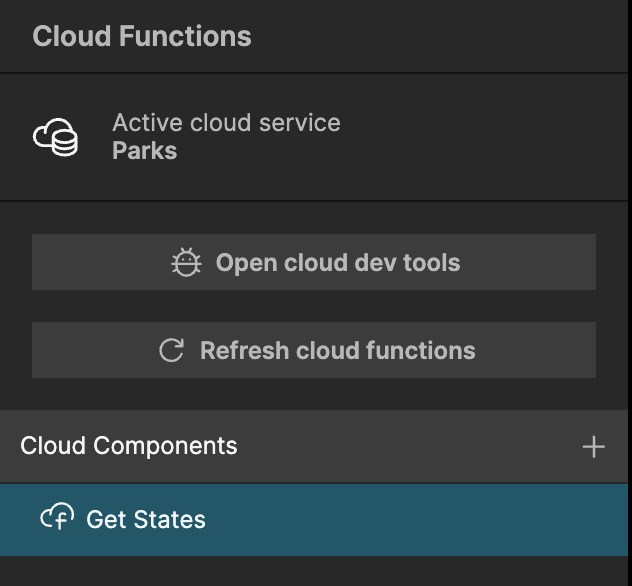Open cloud dev tools
Screen dimensions: 632x586
[314, 262]
